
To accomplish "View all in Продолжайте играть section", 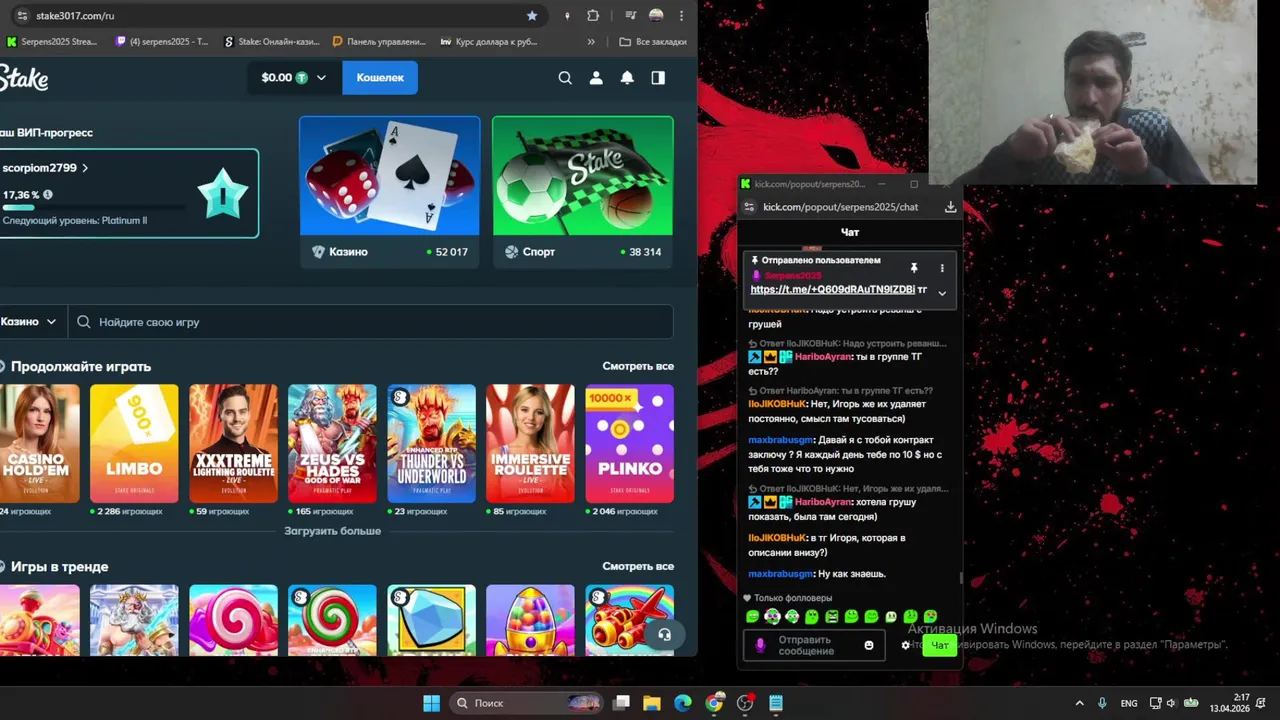I will coord(638,366).
